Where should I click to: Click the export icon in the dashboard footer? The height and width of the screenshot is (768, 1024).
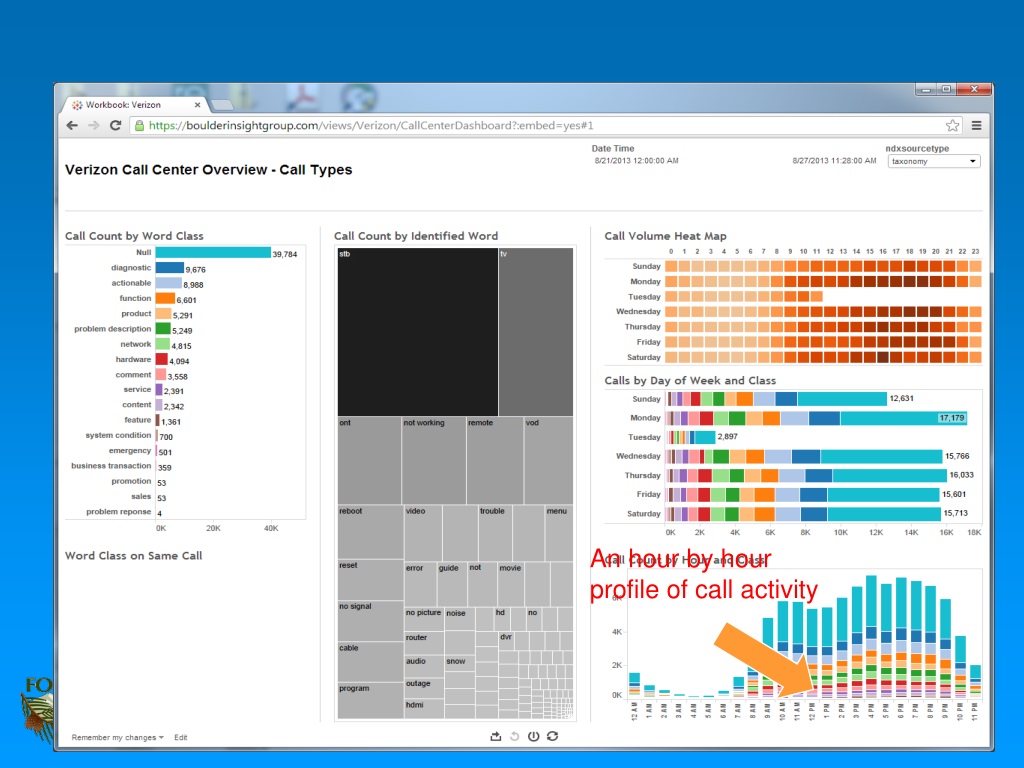[x=496, y=737]
